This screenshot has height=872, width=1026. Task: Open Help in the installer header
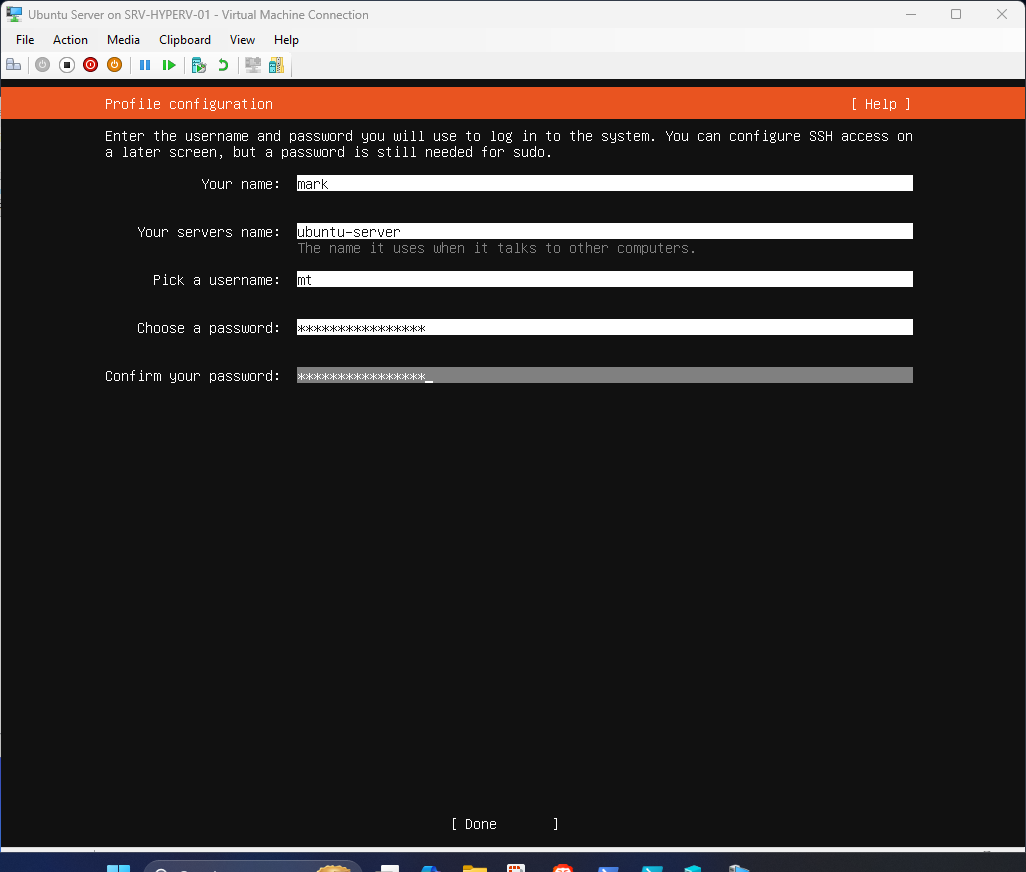(x=879, y=103)
